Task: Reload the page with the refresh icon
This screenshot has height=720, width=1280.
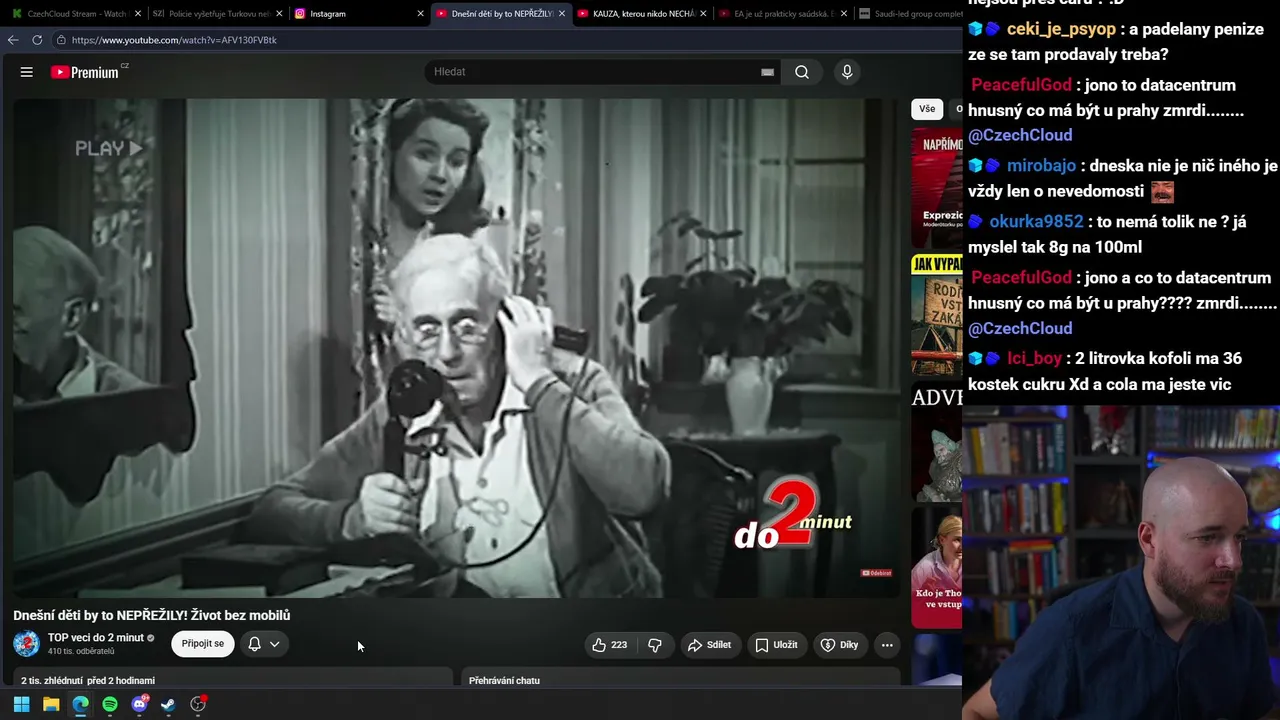Action: coord(37,40)
